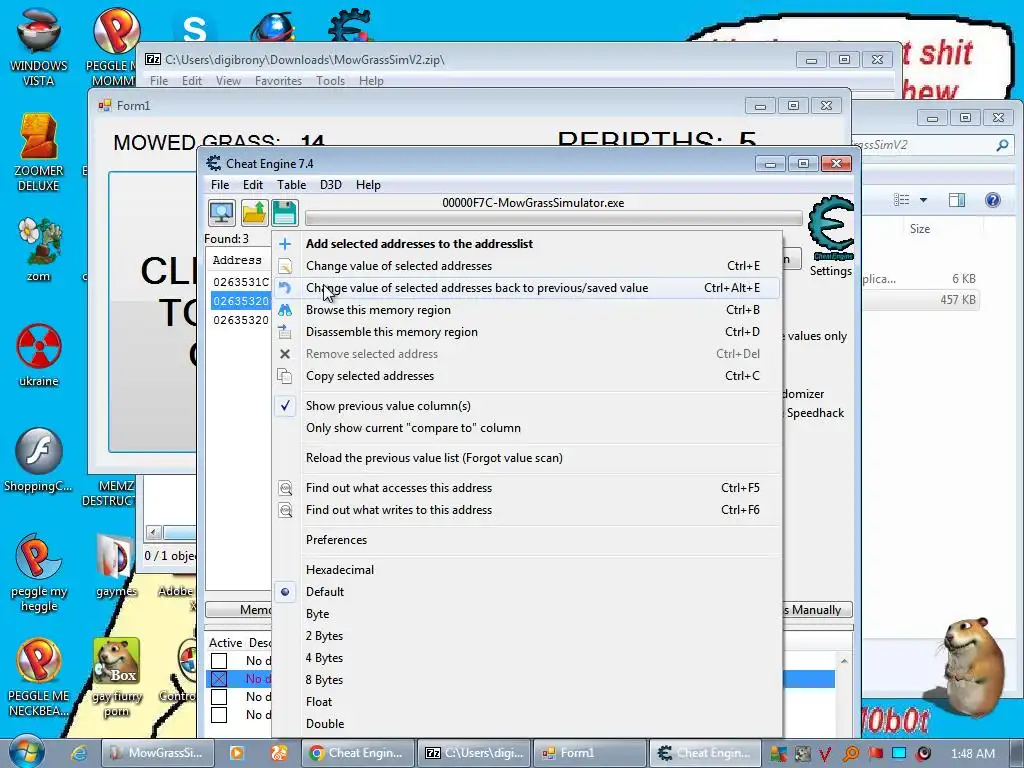Click the binoculars Browse memory icon
This screenshot has height=768, width=1024.
285,310
